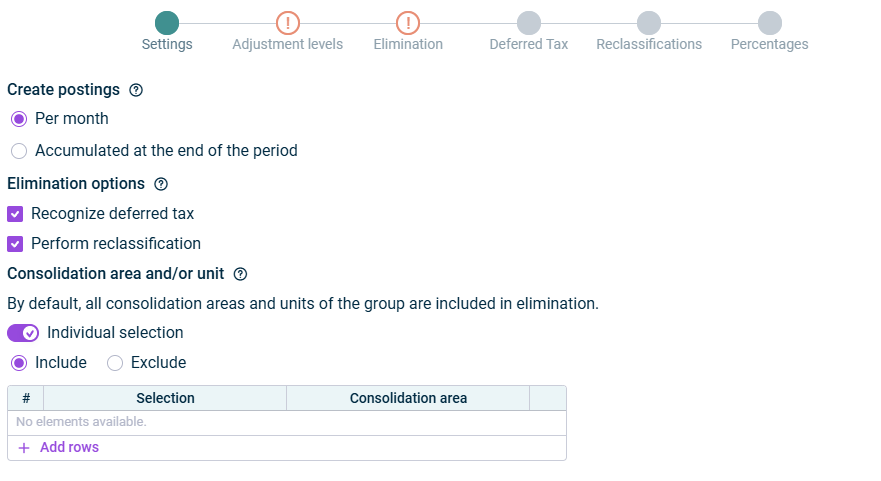Viewport: 881px width, 481px height.
Task: Click the Reclassifications step circle
Action: (649, 23)
